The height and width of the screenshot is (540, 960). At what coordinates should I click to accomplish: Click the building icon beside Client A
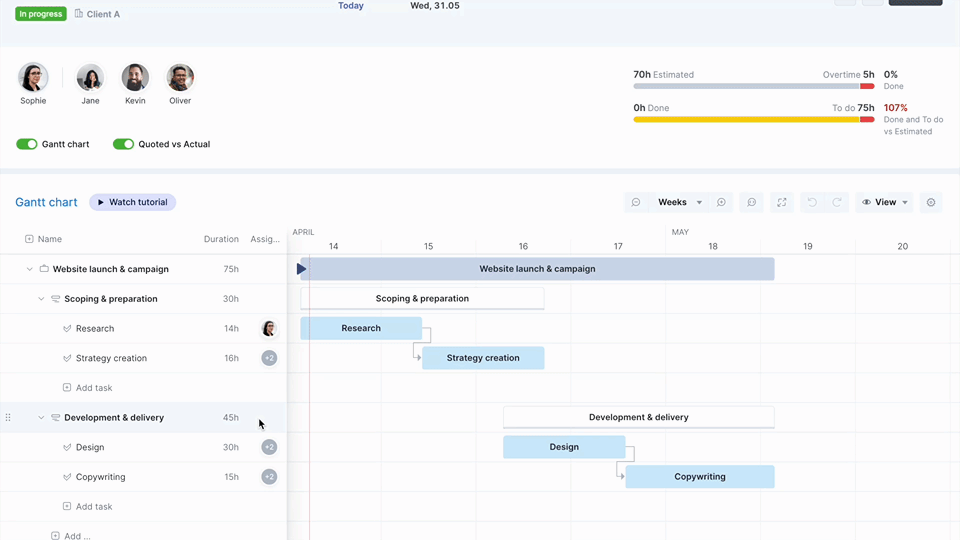point(79,13)
